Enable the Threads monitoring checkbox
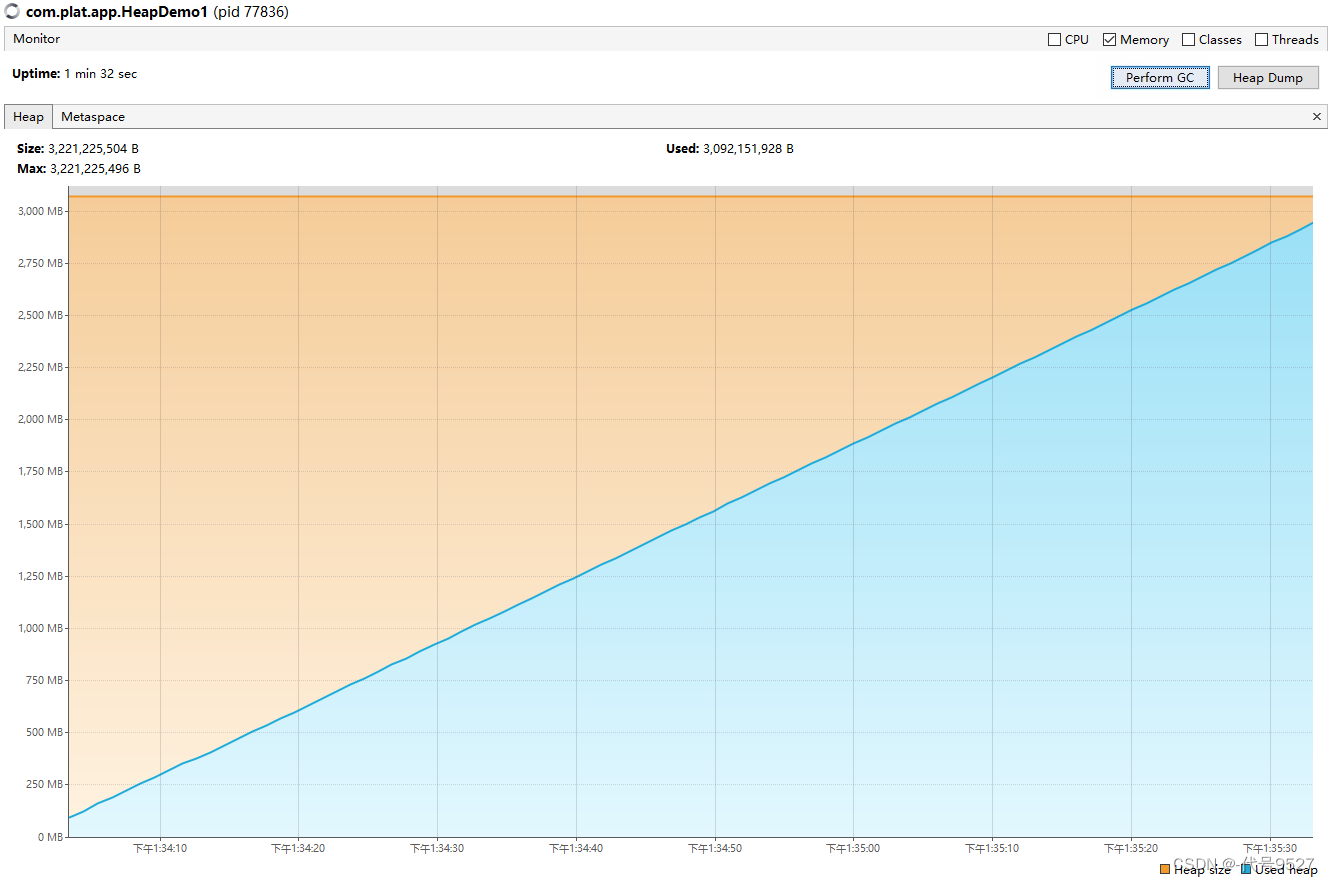 1261,40
